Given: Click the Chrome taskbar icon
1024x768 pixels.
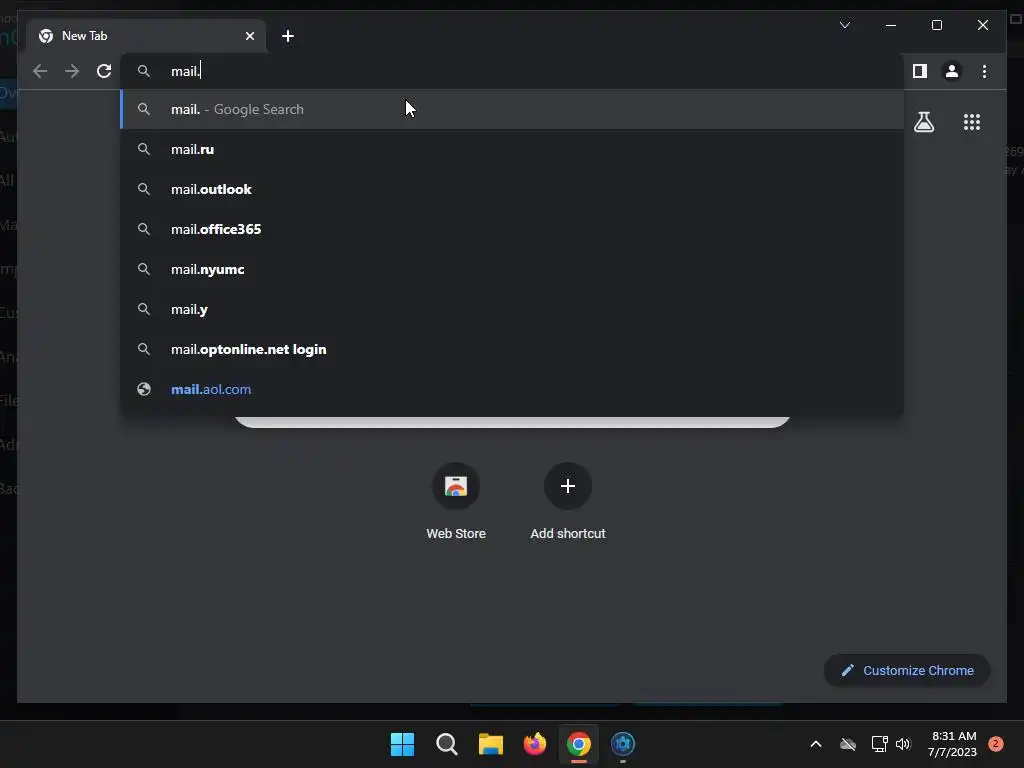Looking at the screenshot, I should coord(579,744).
